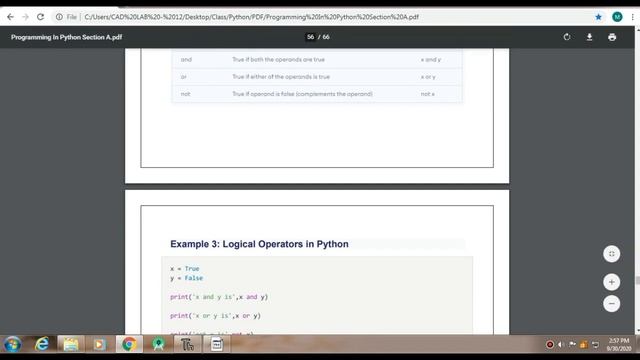Download the PDF file

[x=589, y=37]
